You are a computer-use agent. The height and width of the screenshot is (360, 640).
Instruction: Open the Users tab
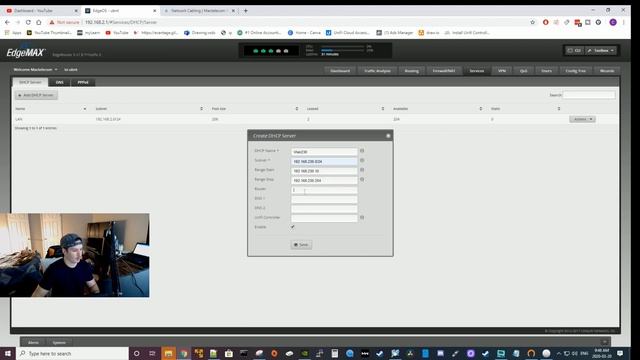pyautogui.click(x=546, y=71)
